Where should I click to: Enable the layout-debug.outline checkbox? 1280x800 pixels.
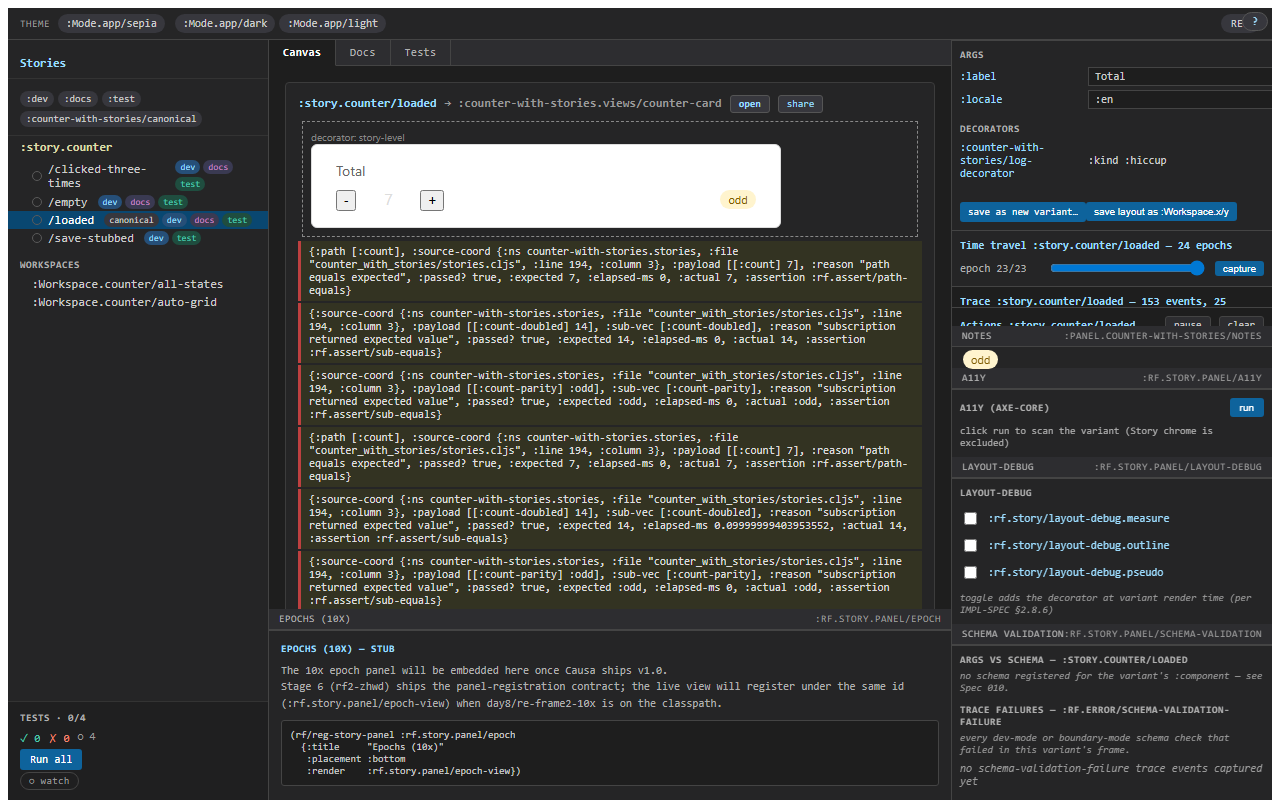tap(970, 545)
